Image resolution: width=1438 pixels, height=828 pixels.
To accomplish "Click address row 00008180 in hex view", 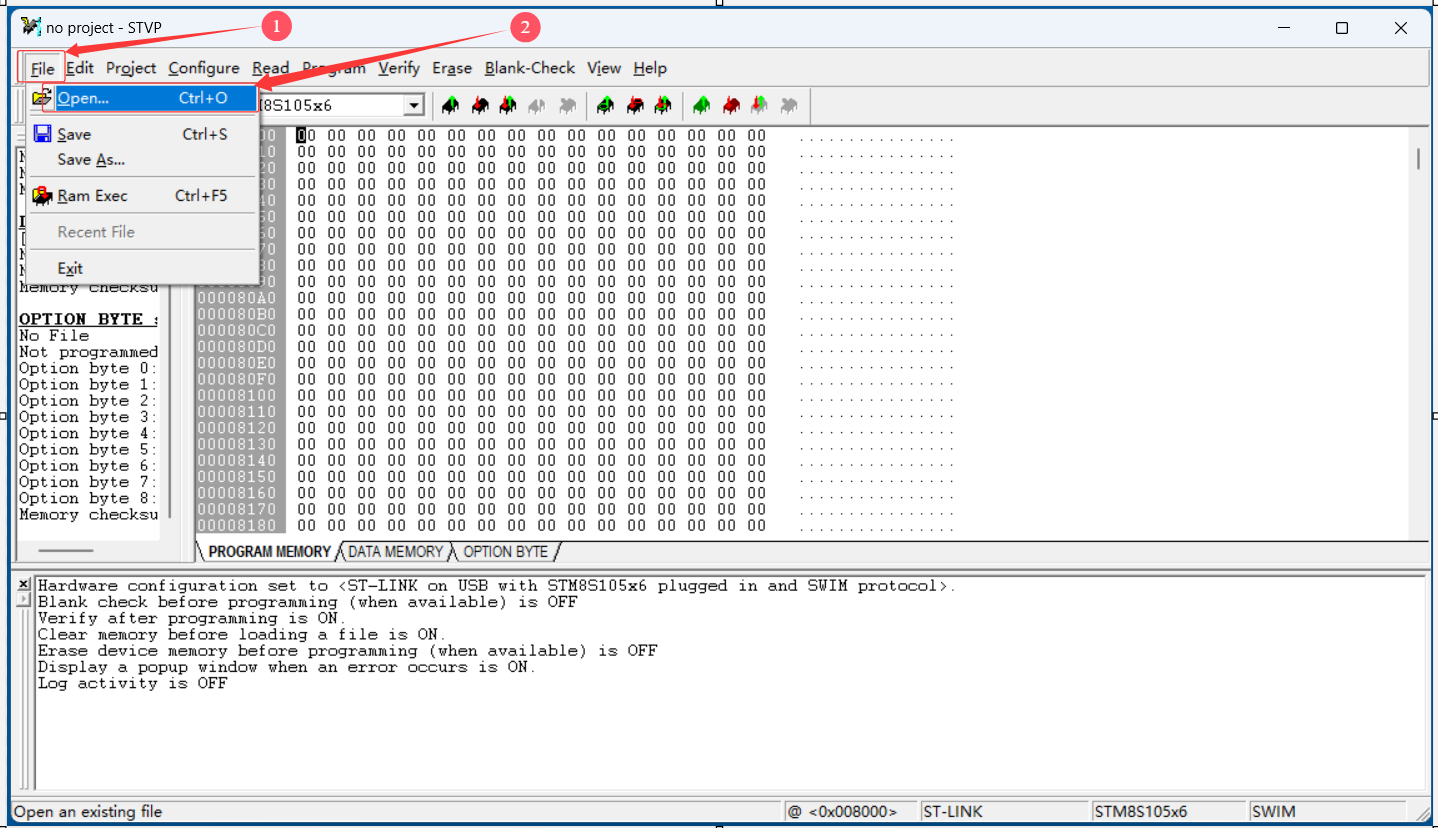I will point(237,525).
